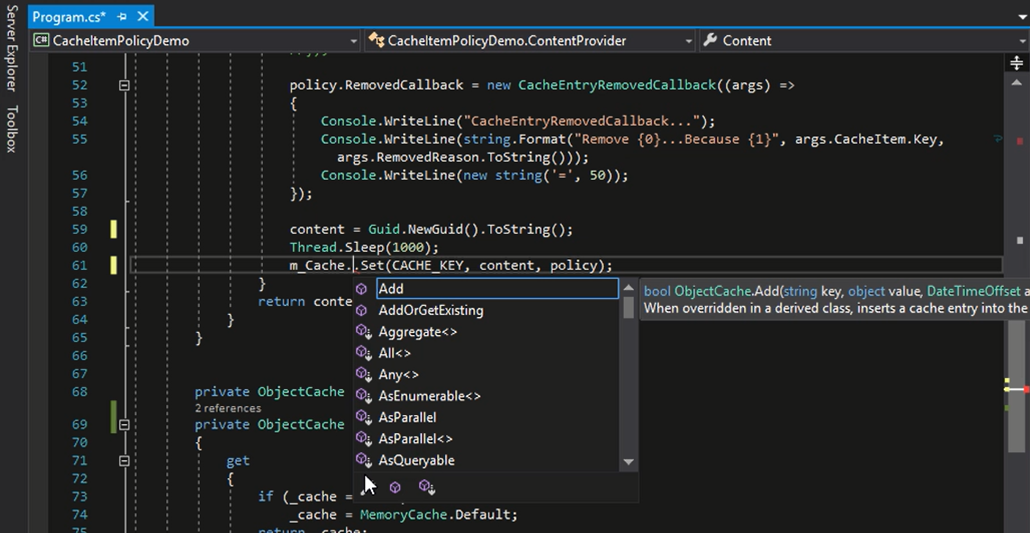Click the extension method icon beside Aggregate<>

click(x=363, y=332)
